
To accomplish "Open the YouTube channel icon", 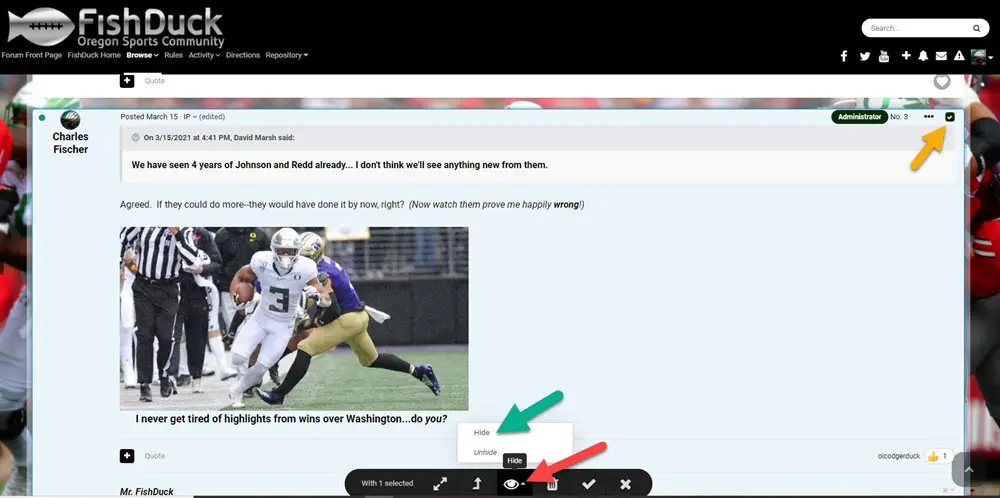I will (884, 56).
